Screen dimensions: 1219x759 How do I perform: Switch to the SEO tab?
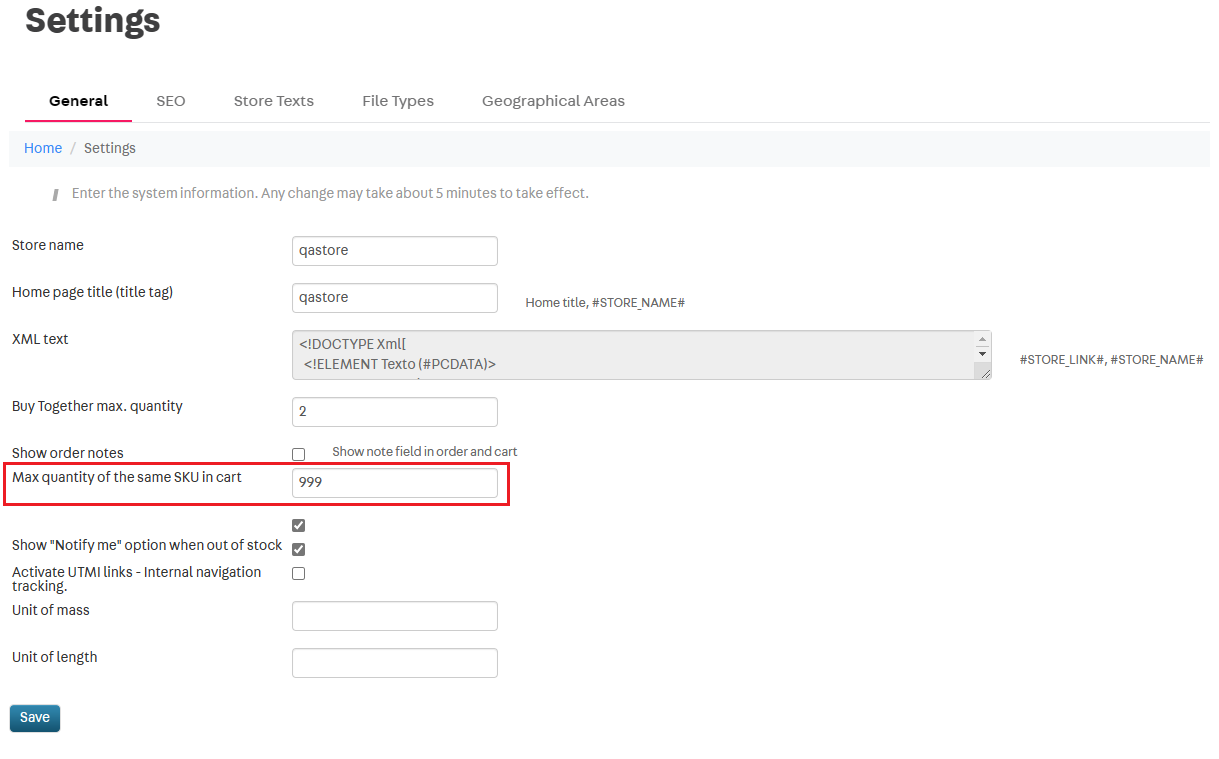pyautogui.click(x=171, y=101)
